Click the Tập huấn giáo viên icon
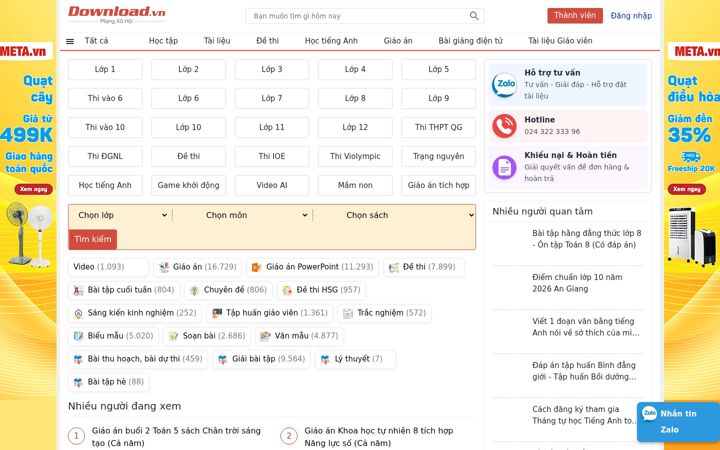Image resolution: width=720 pixels, height=450 pixels. [x=217, y=313]
